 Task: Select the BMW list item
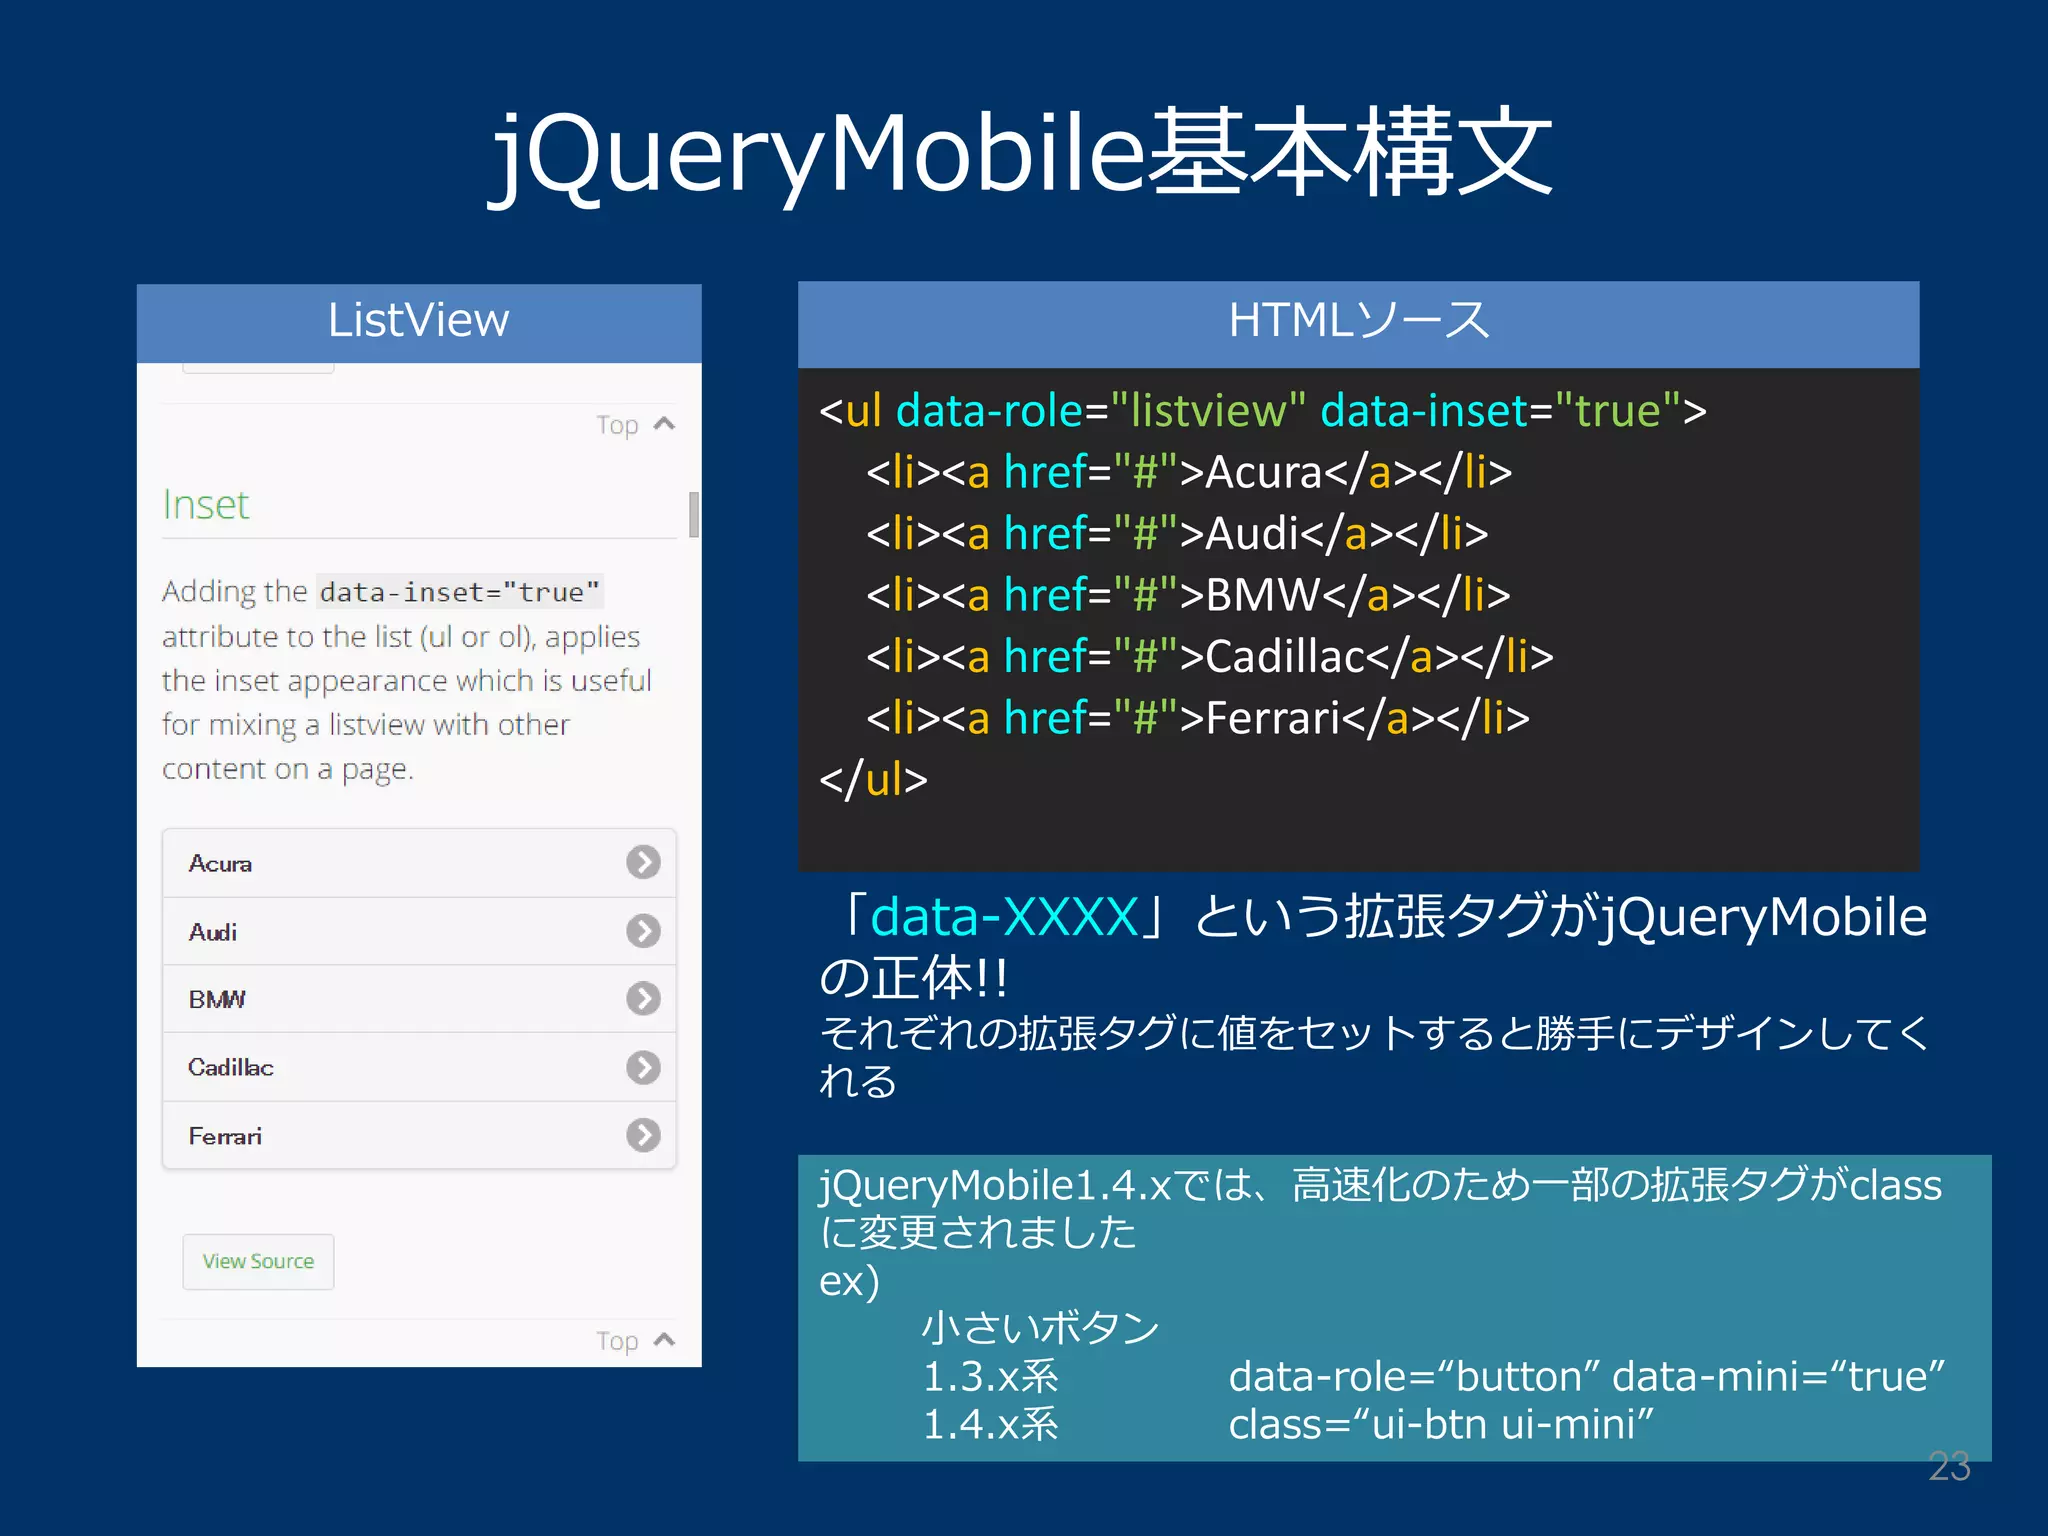coord(419,999)
